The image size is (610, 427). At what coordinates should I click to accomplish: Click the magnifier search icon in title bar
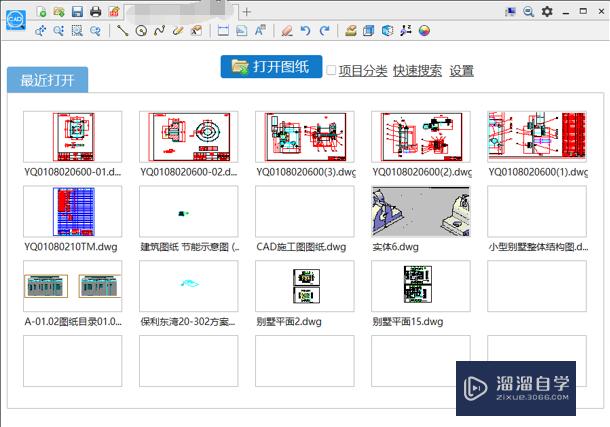(x=528, y=12)
